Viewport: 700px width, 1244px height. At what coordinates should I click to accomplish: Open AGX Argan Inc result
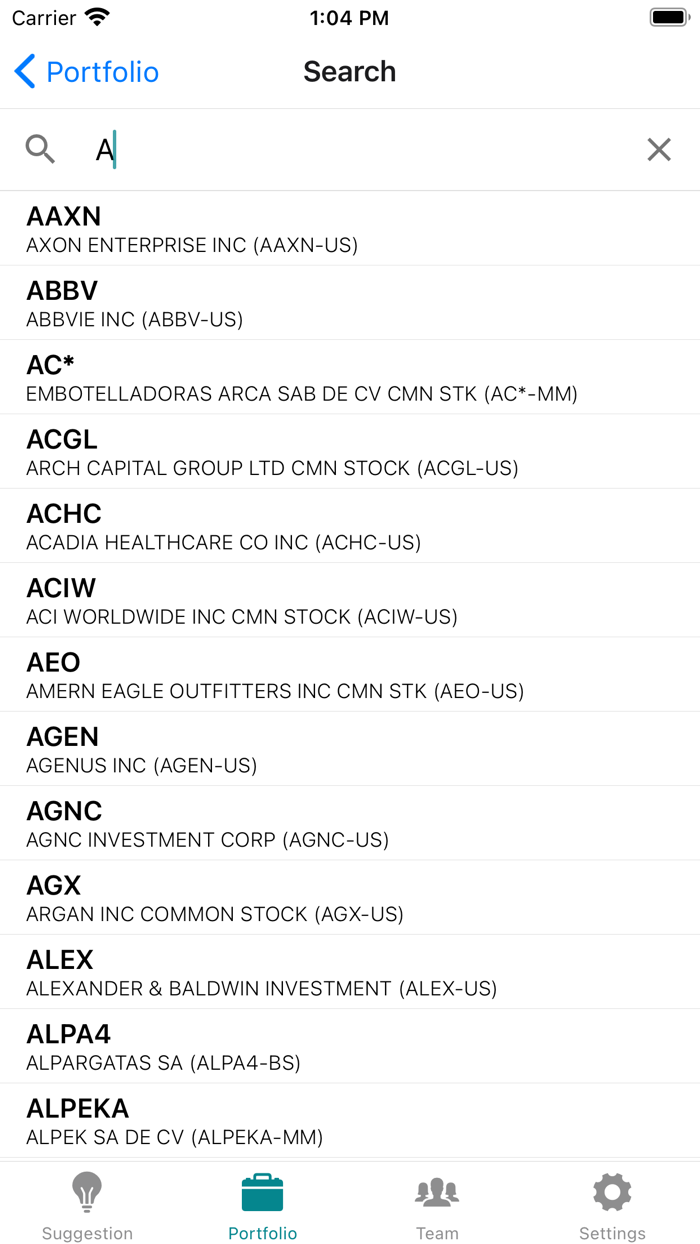click(x=350, y=898)
